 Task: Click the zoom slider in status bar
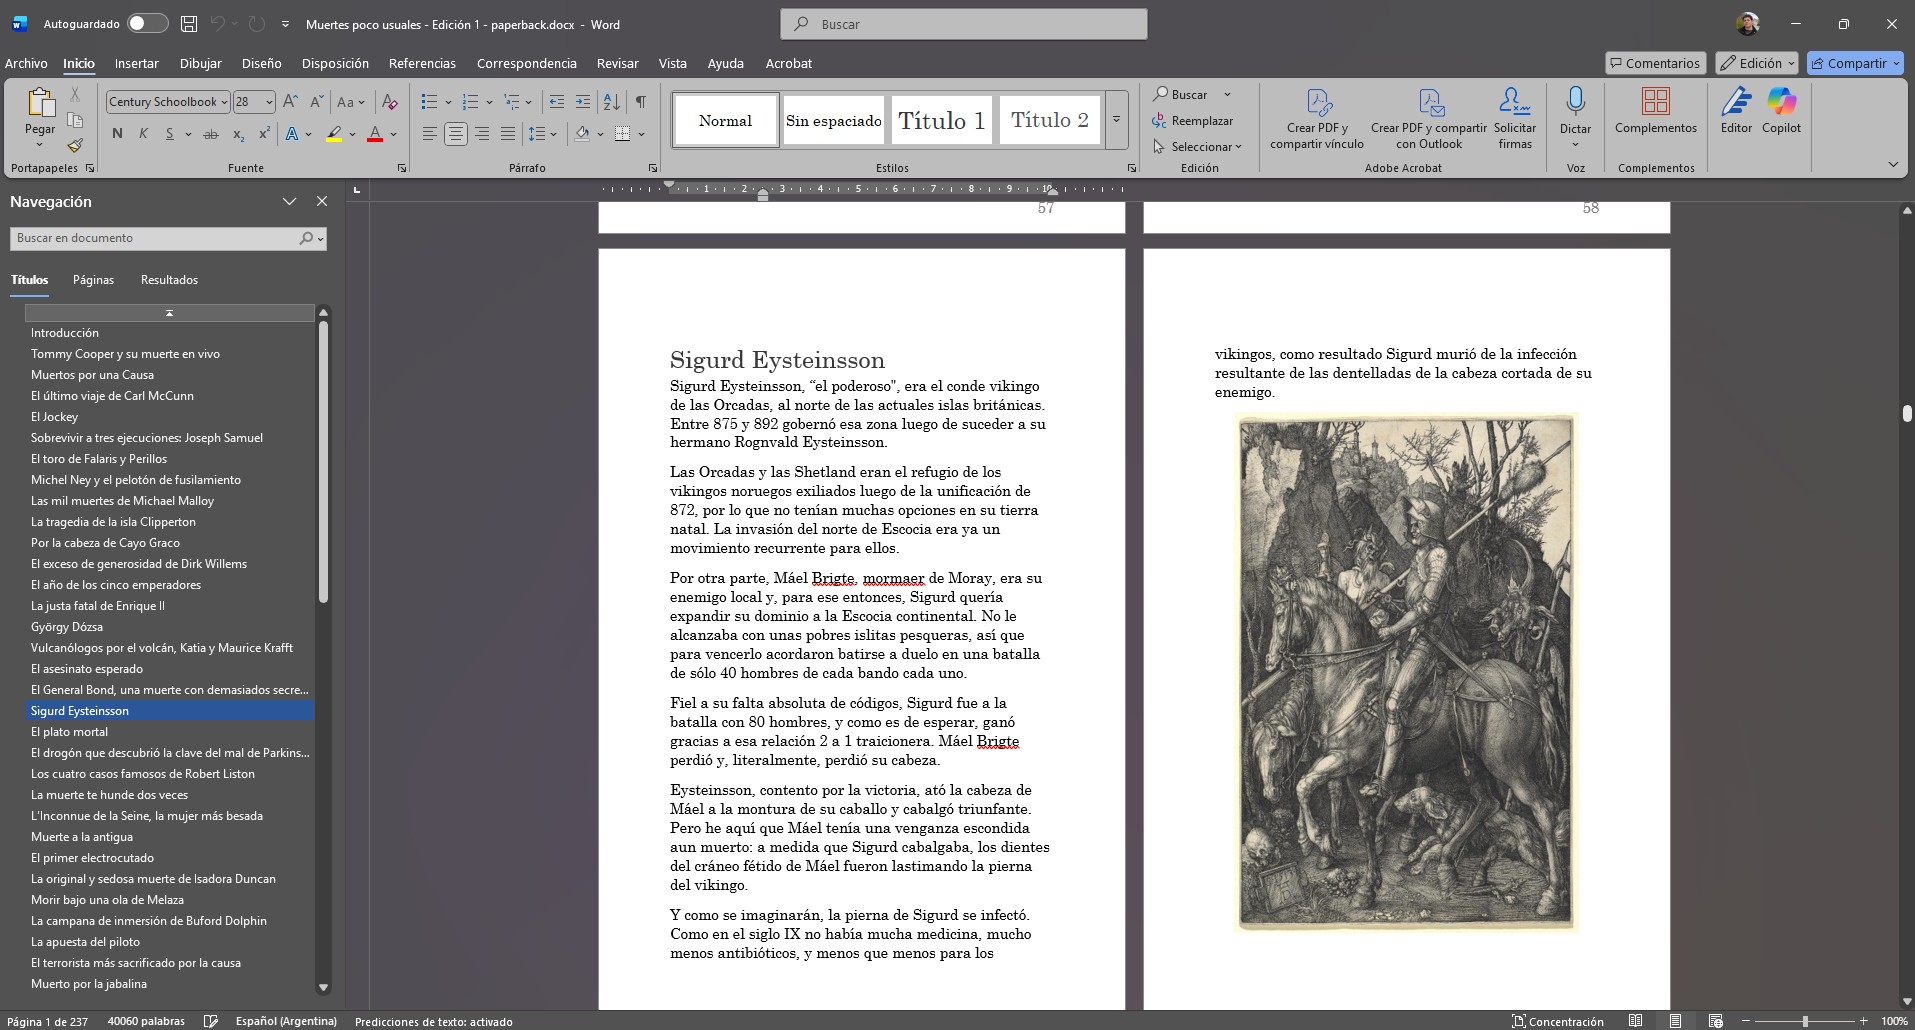click(x=1805, y=1021)
